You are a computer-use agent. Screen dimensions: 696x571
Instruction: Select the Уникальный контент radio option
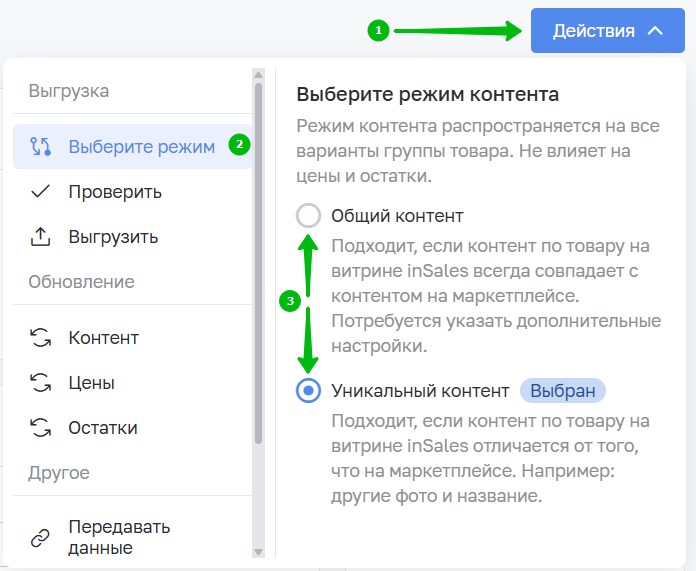309,390
